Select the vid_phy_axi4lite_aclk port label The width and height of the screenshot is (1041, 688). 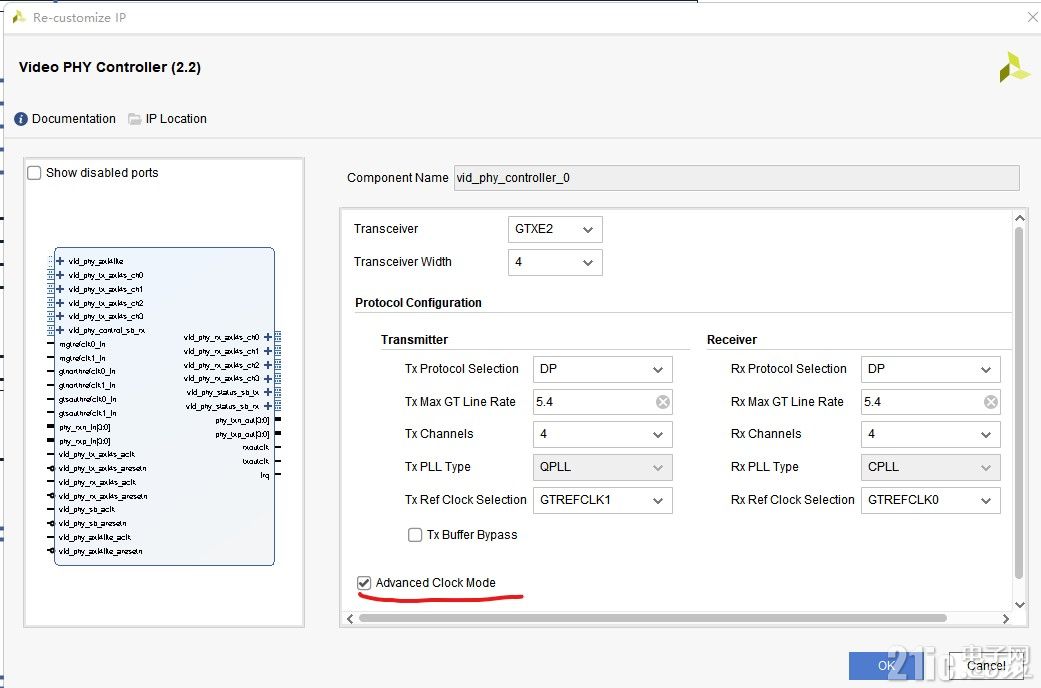tap(95, 537)
